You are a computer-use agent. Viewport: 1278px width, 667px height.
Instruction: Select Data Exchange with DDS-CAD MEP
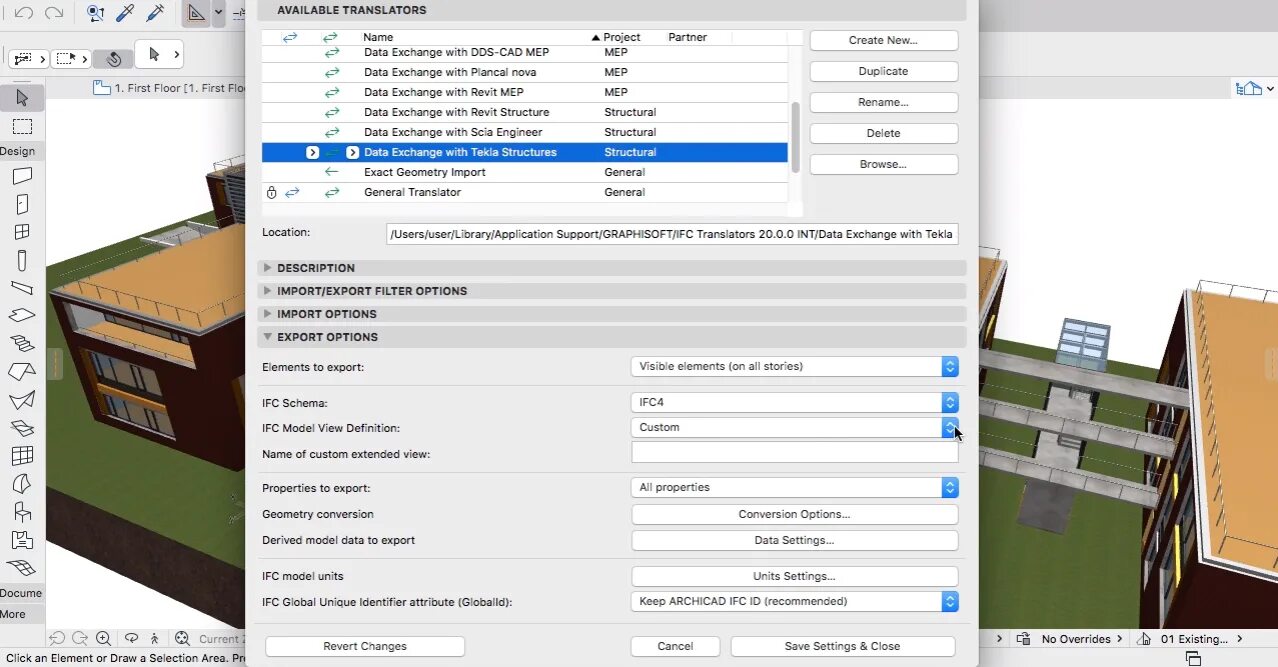[x=524, y=52]
